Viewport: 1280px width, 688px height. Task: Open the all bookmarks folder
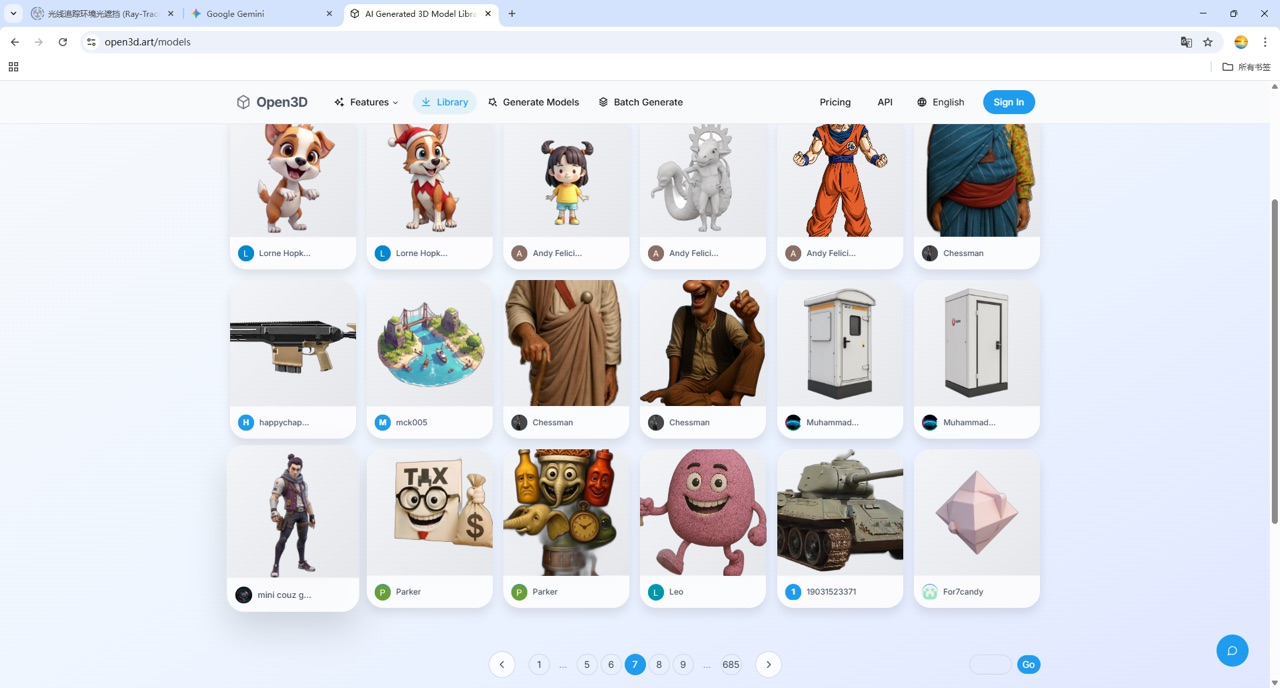pyautogui.click(x=1246, y=67)
